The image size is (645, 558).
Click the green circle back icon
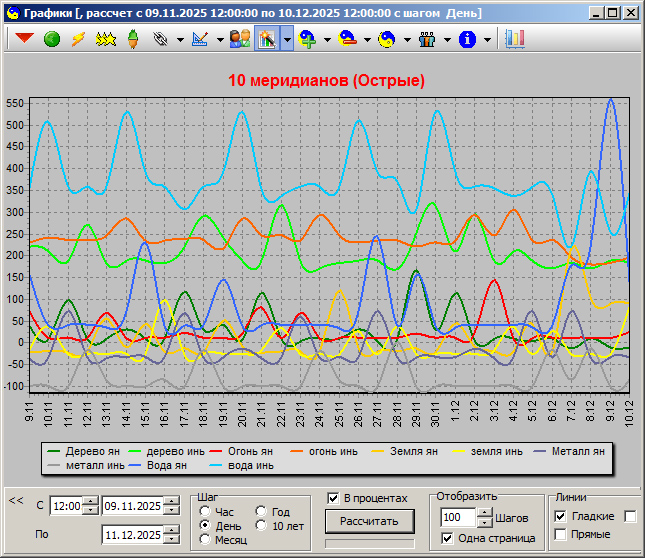[x=52, y=39]
